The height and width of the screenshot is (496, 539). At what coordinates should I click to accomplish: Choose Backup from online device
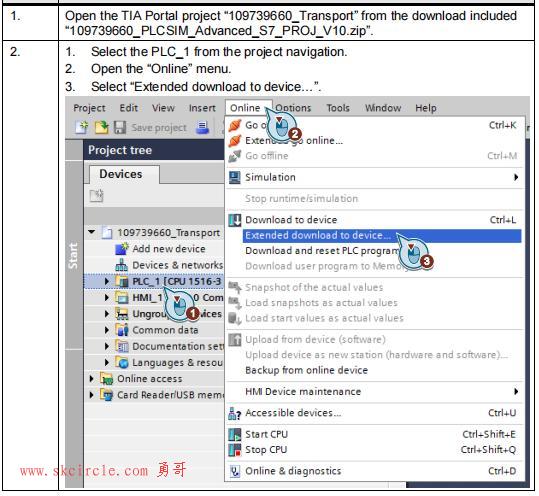point(306,370)
